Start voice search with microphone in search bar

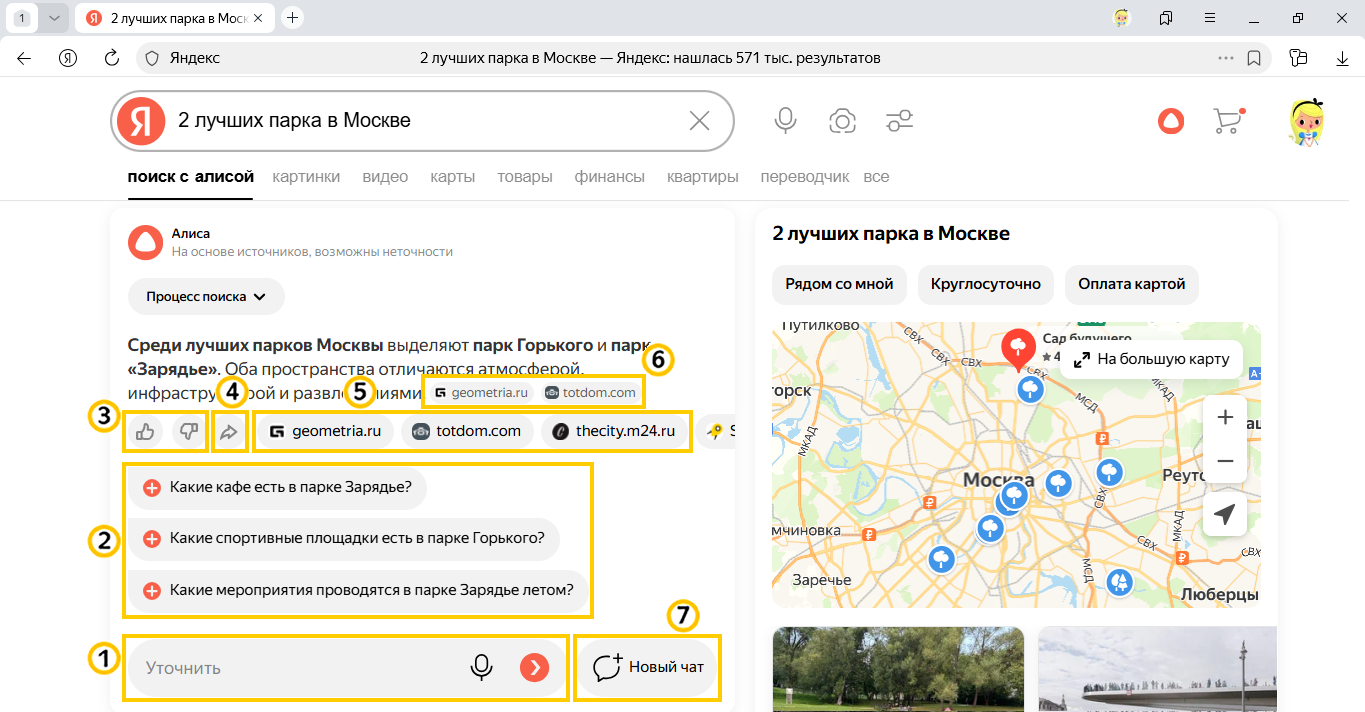786,121
